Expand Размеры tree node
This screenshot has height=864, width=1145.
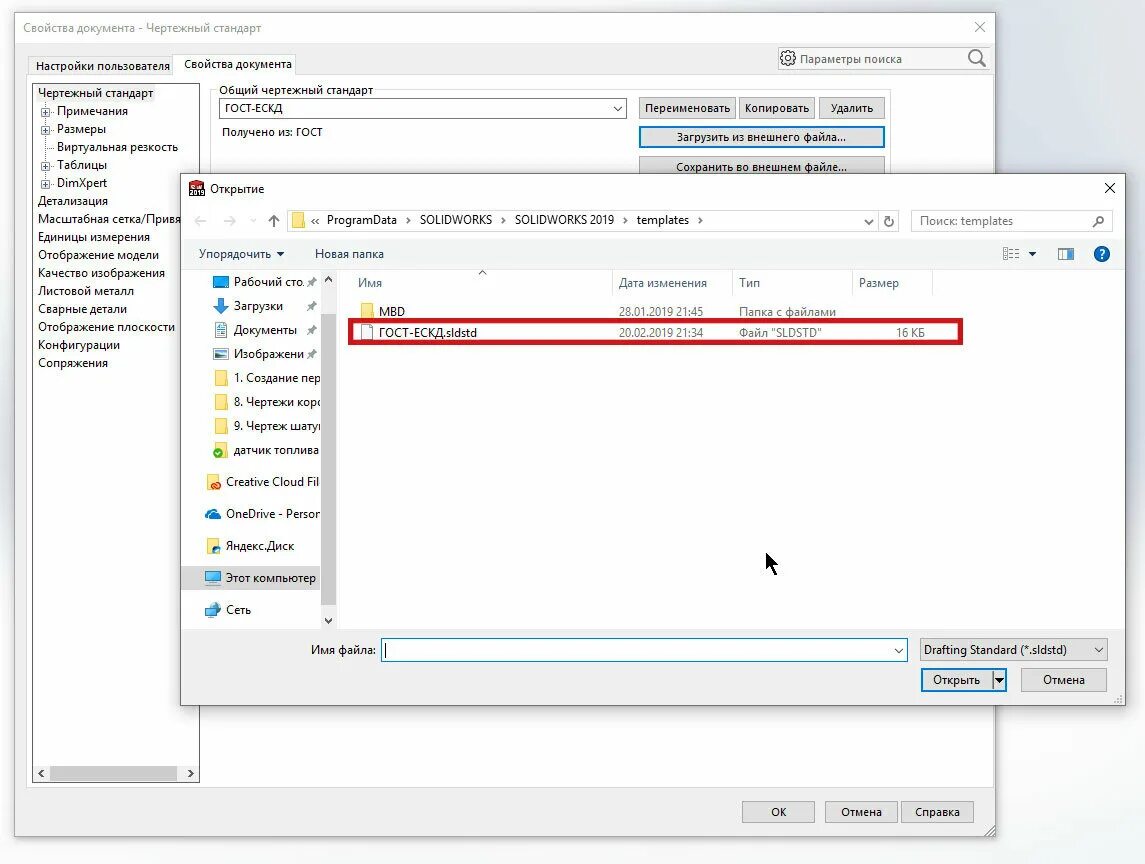tap(45, 130)
